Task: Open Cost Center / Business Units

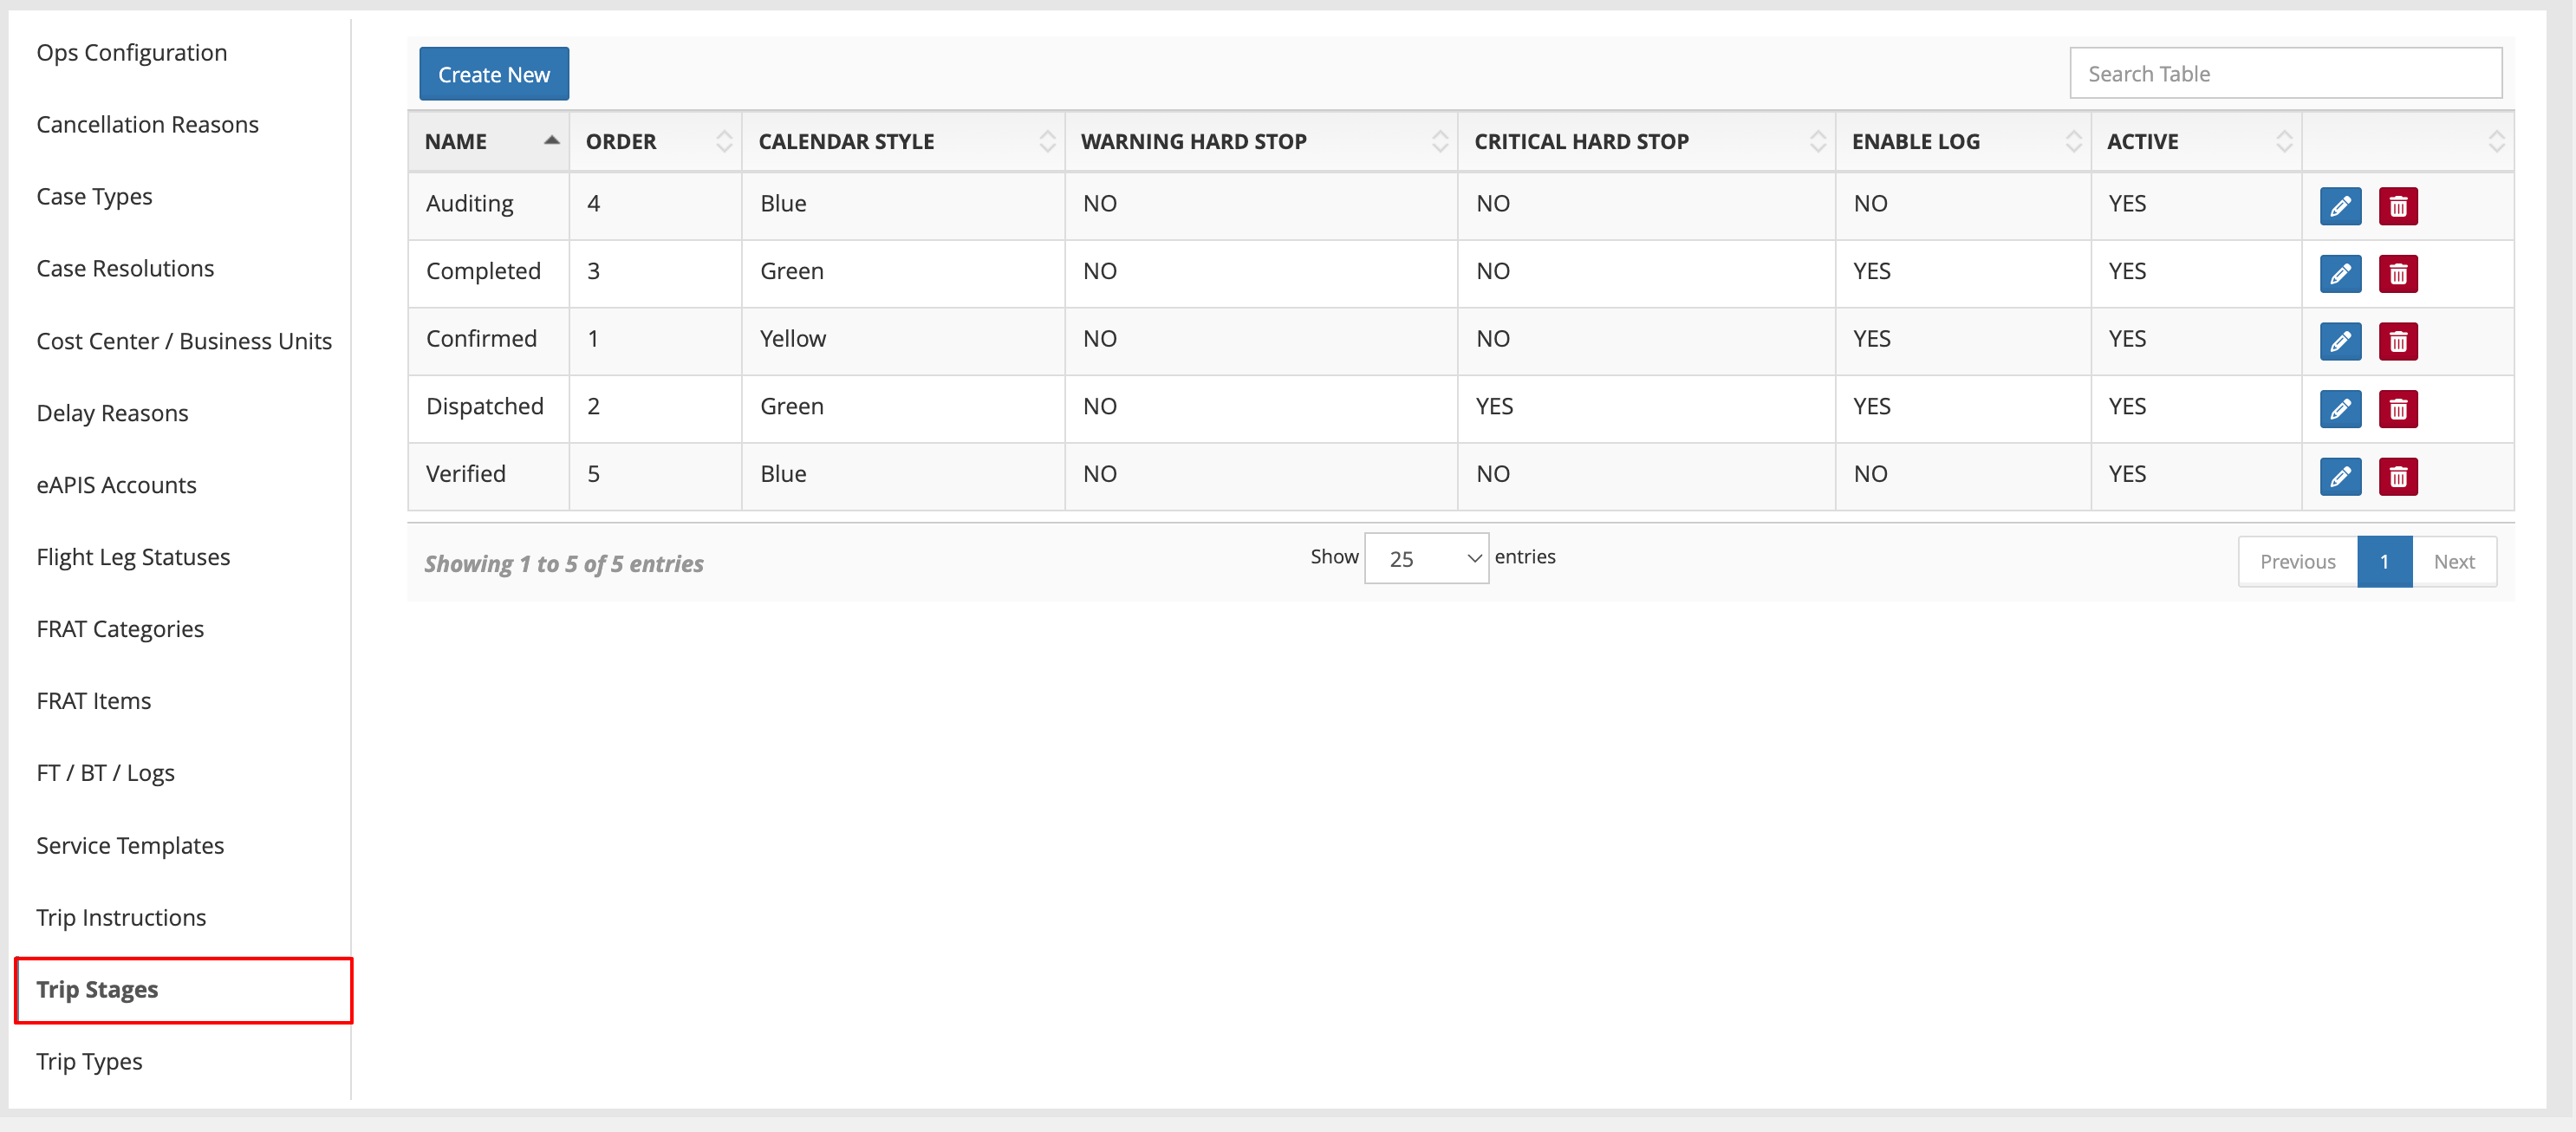Action: 184,341
